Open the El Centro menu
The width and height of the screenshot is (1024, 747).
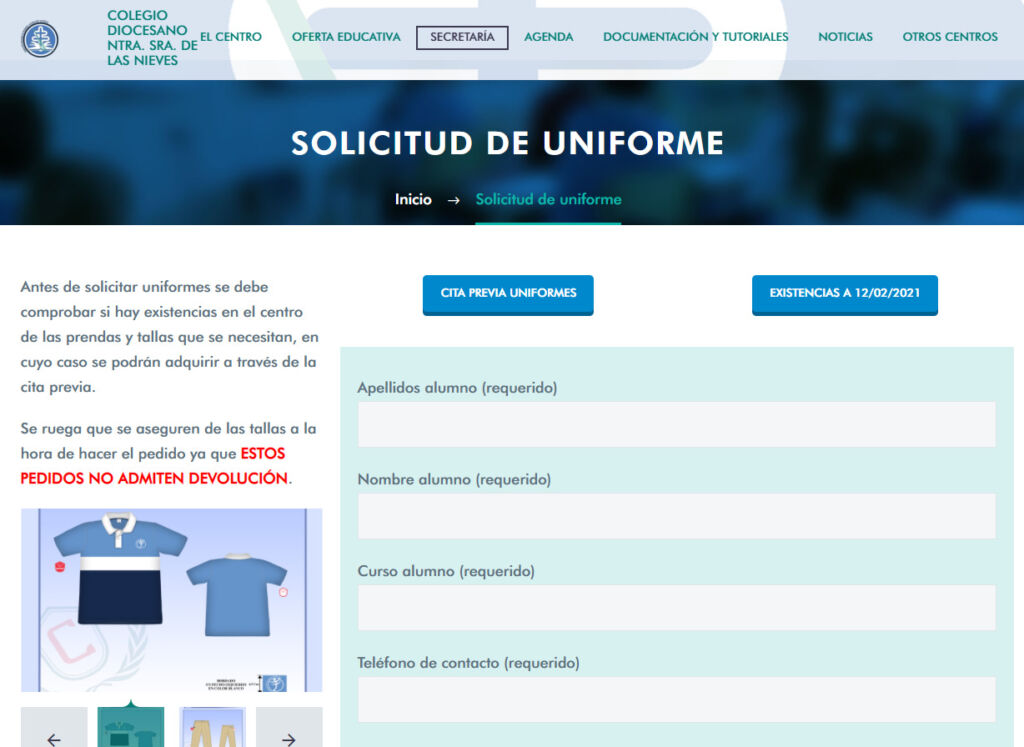pos(231,37)
